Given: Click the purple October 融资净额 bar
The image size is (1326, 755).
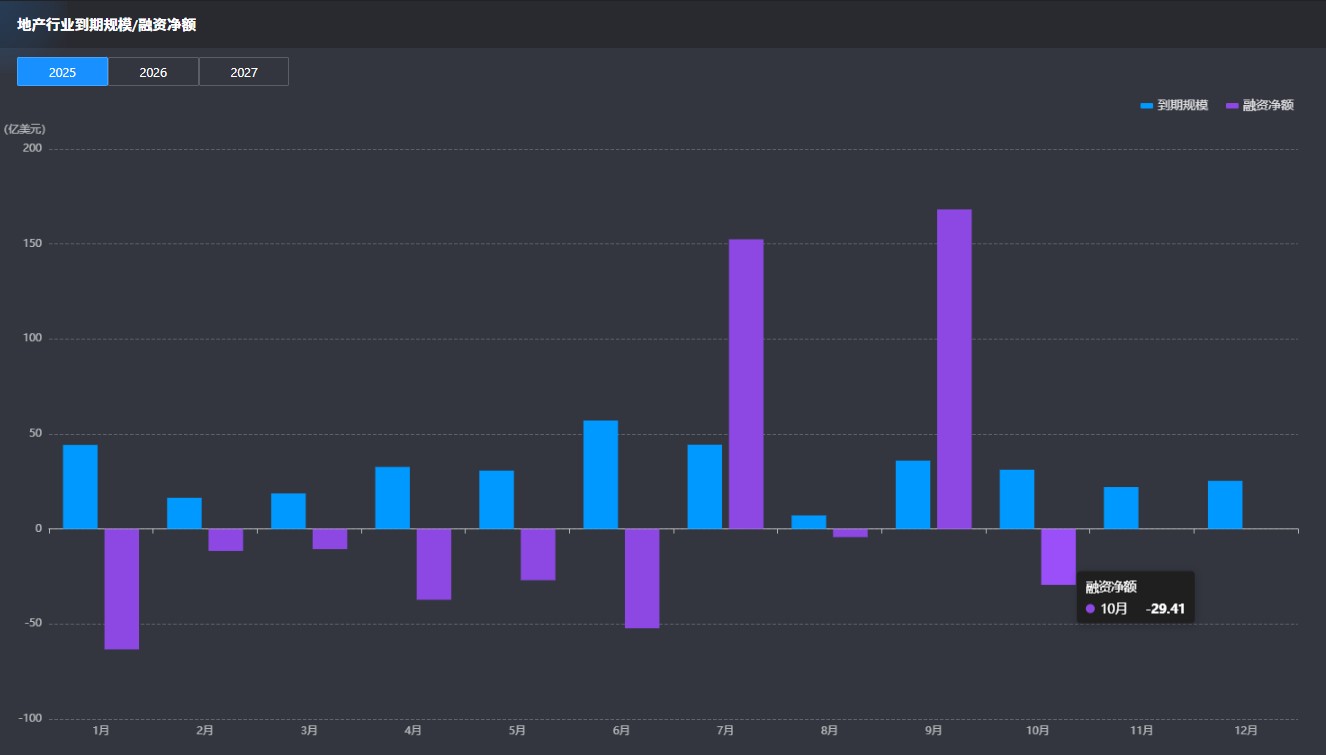Looking at the screenshot, I should pyautogui.click(x=1058, y=555).
